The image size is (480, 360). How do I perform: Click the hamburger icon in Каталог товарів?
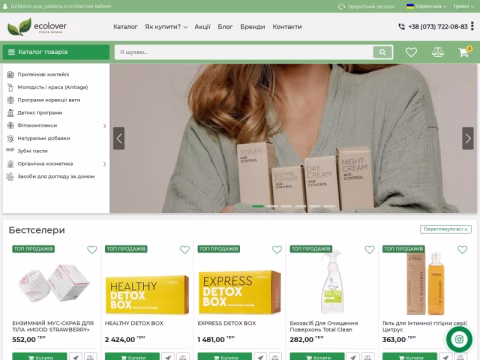coord(11,52)
